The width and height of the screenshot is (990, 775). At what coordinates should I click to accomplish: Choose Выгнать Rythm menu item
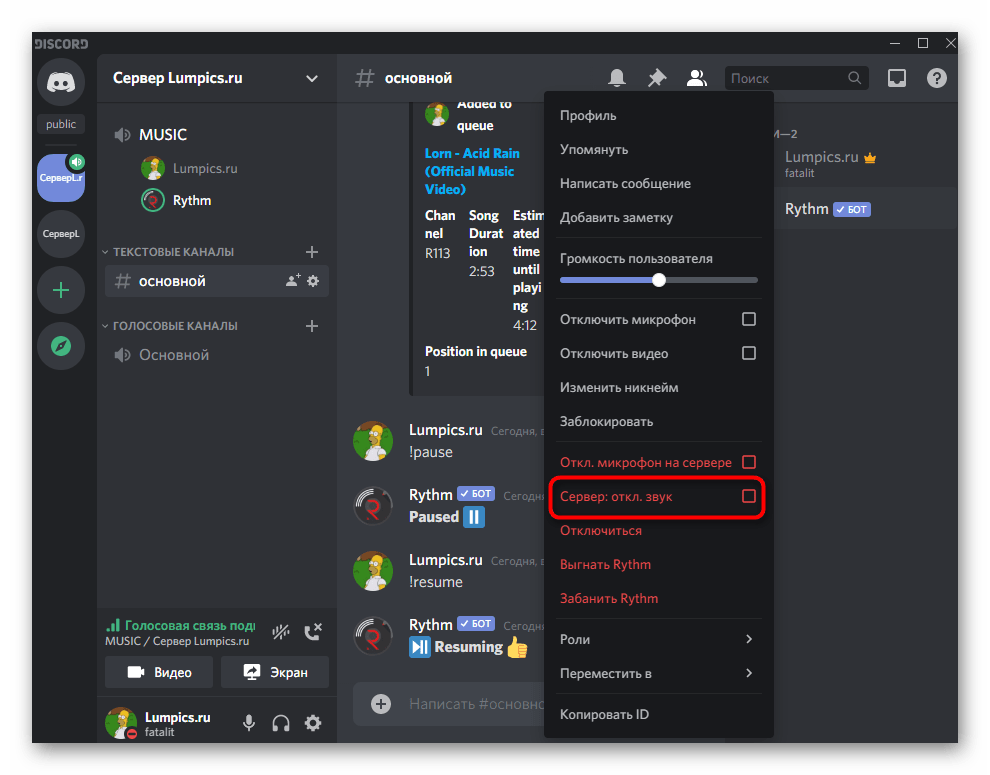[x=658, y=565]
